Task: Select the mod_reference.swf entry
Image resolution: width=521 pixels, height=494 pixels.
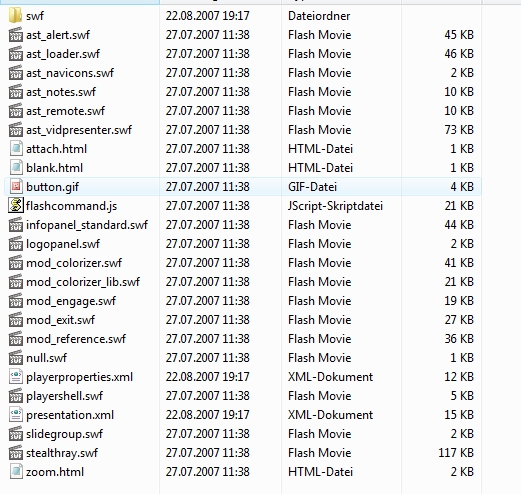Action: (x=76, y=339)
